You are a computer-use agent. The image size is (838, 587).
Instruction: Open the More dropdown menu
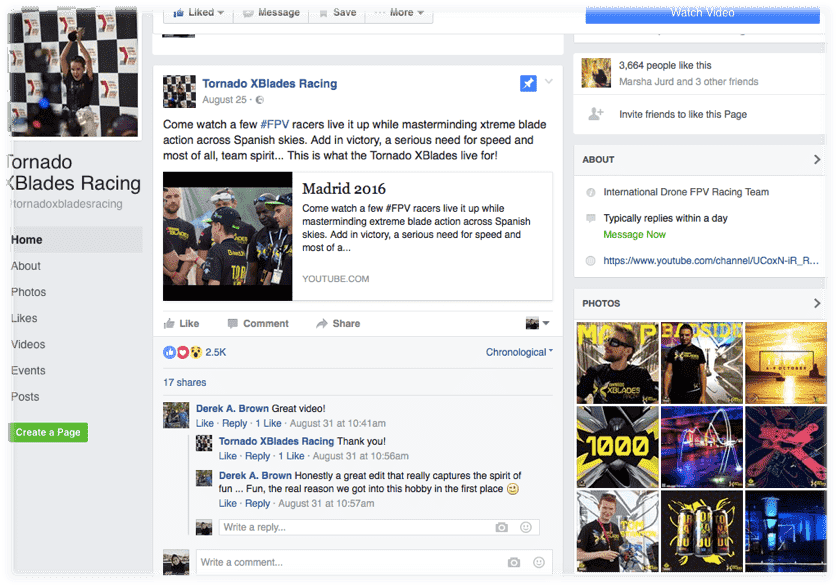point(399,12)
